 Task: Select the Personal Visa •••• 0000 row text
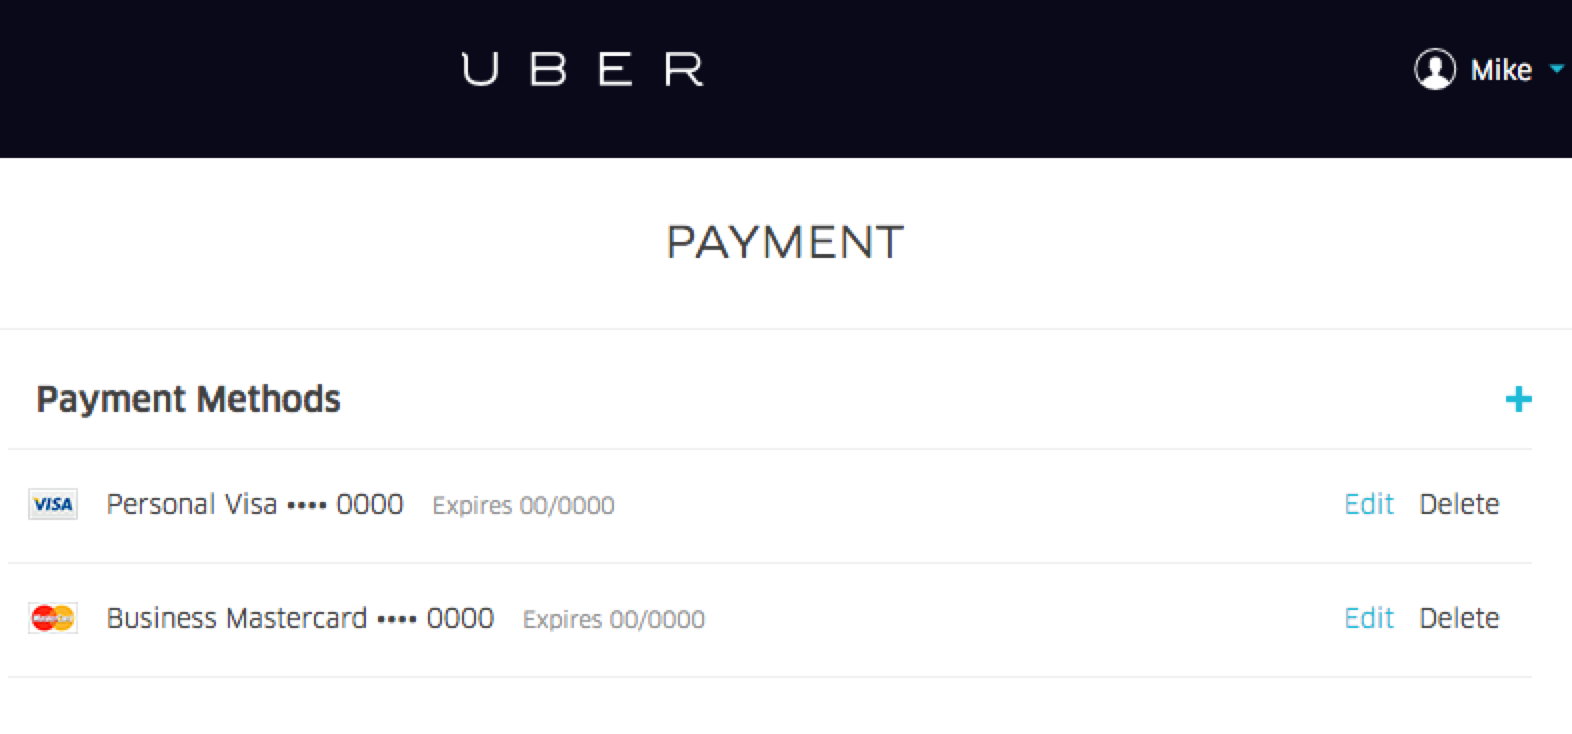255,504
